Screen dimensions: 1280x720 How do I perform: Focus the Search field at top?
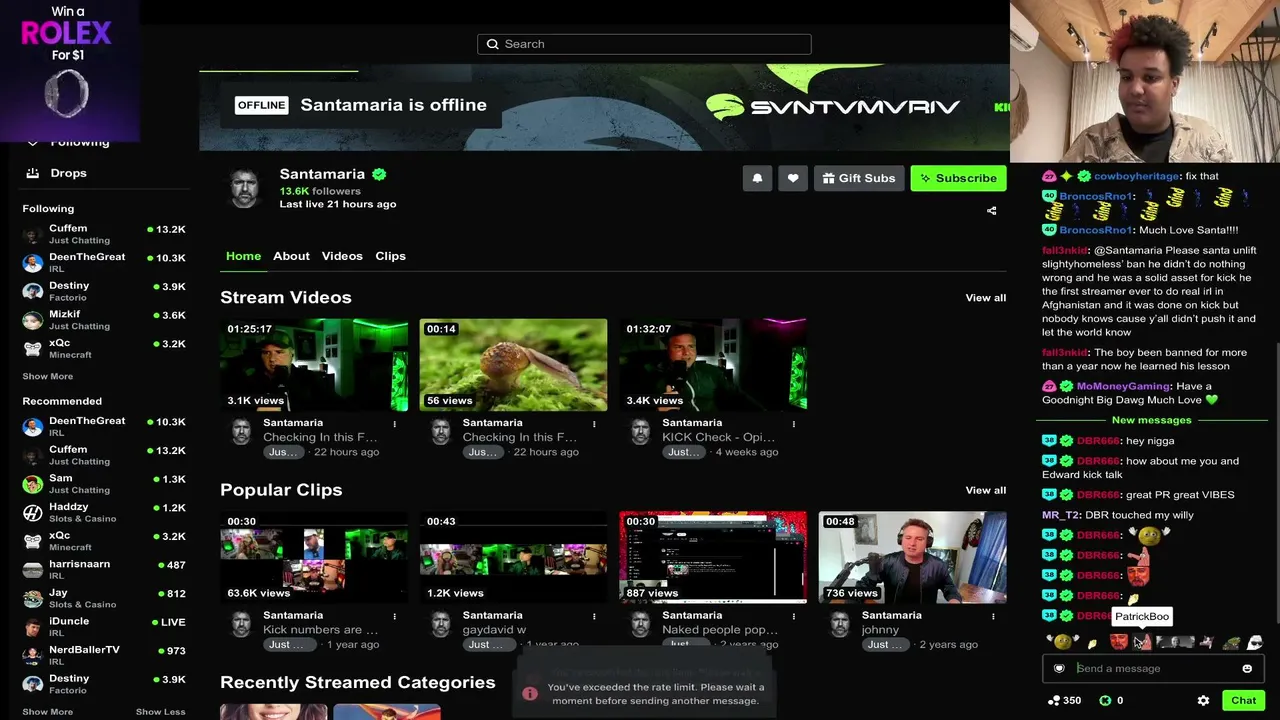[644, 44]
